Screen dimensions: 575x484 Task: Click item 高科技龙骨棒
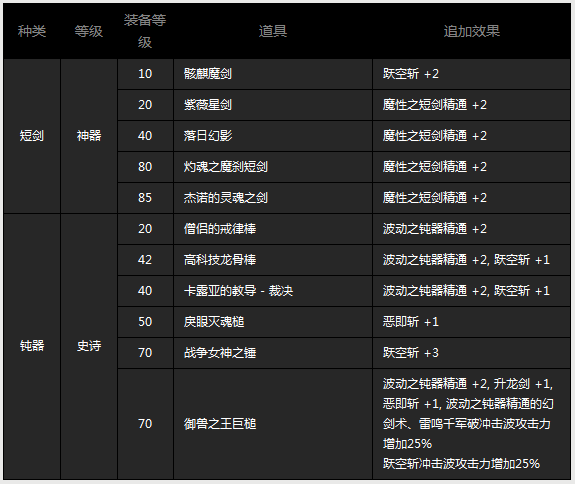(x=220, y=260)
